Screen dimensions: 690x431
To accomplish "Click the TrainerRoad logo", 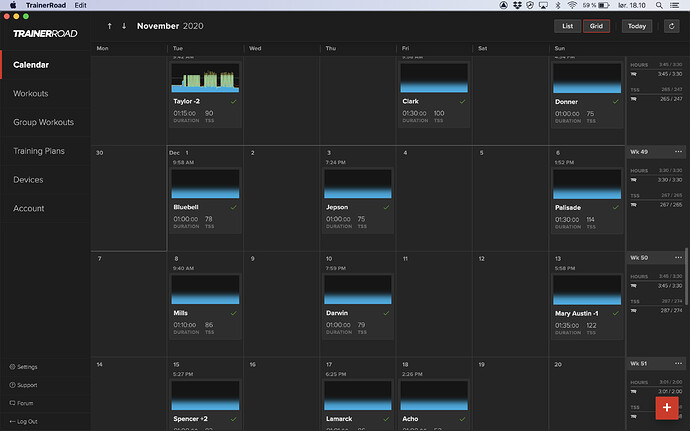I will click(45, 33).
